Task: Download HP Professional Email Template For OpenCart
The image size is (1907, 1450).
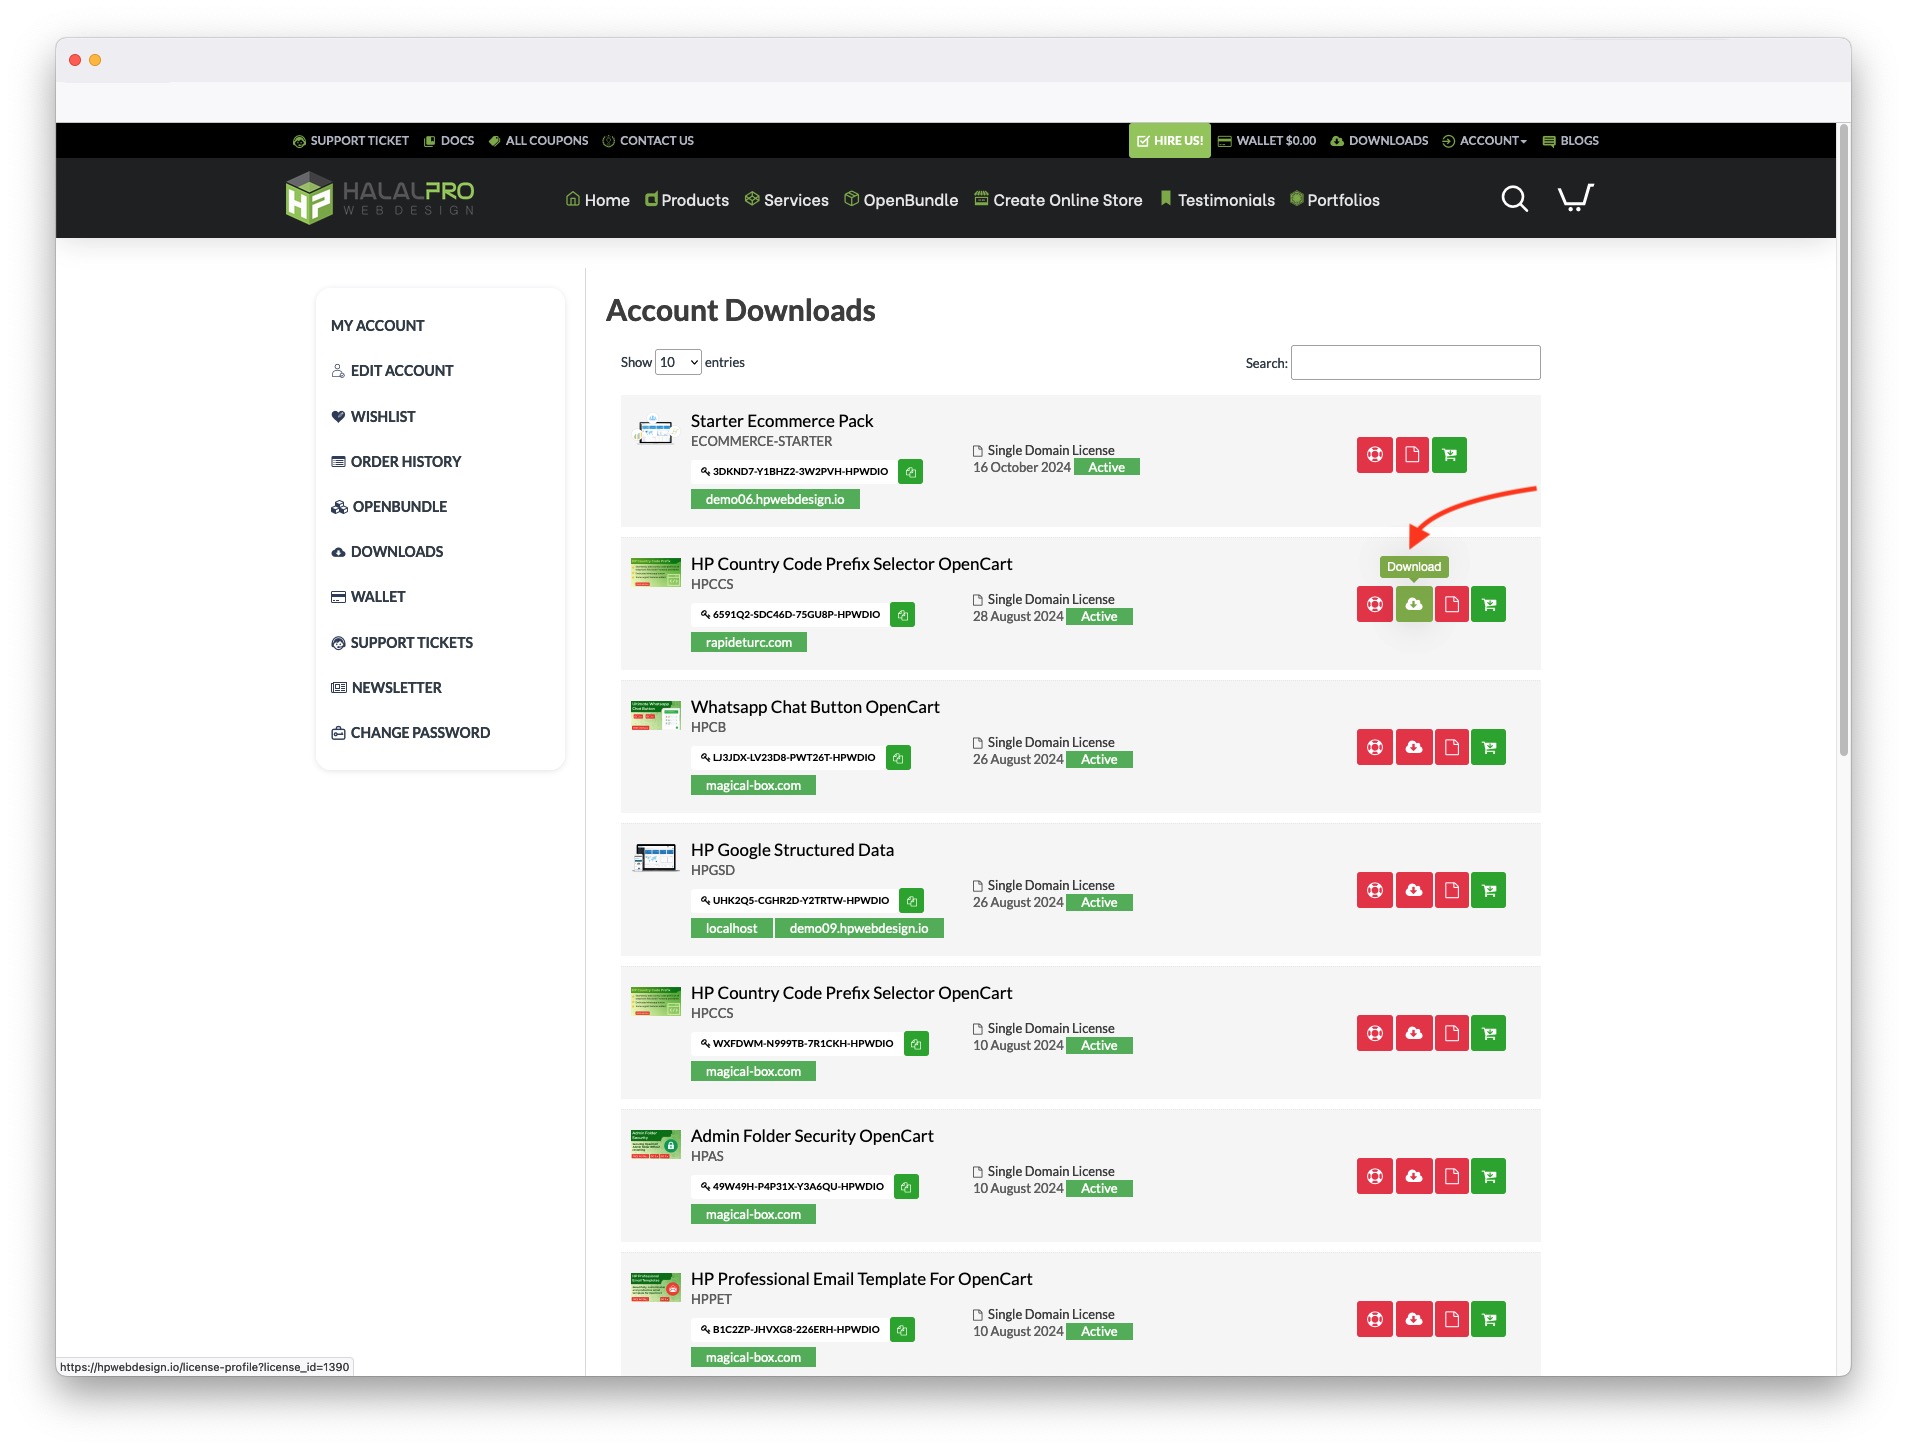Action: [x=1413, y=1319]
